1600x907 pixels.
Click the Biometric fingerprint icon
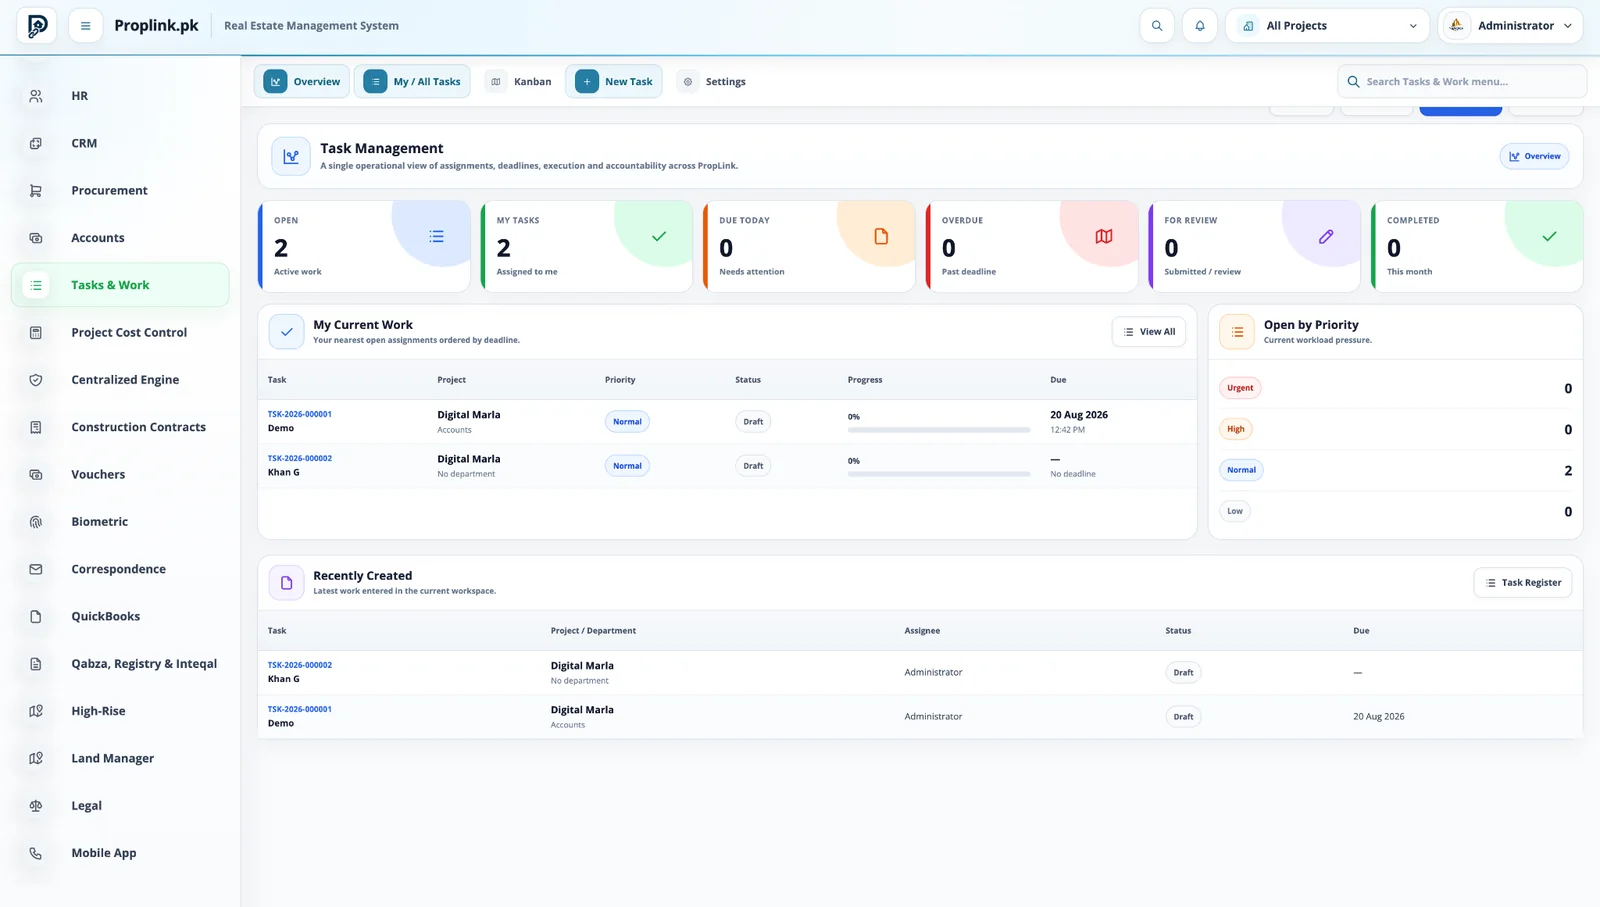coord(36,522)
